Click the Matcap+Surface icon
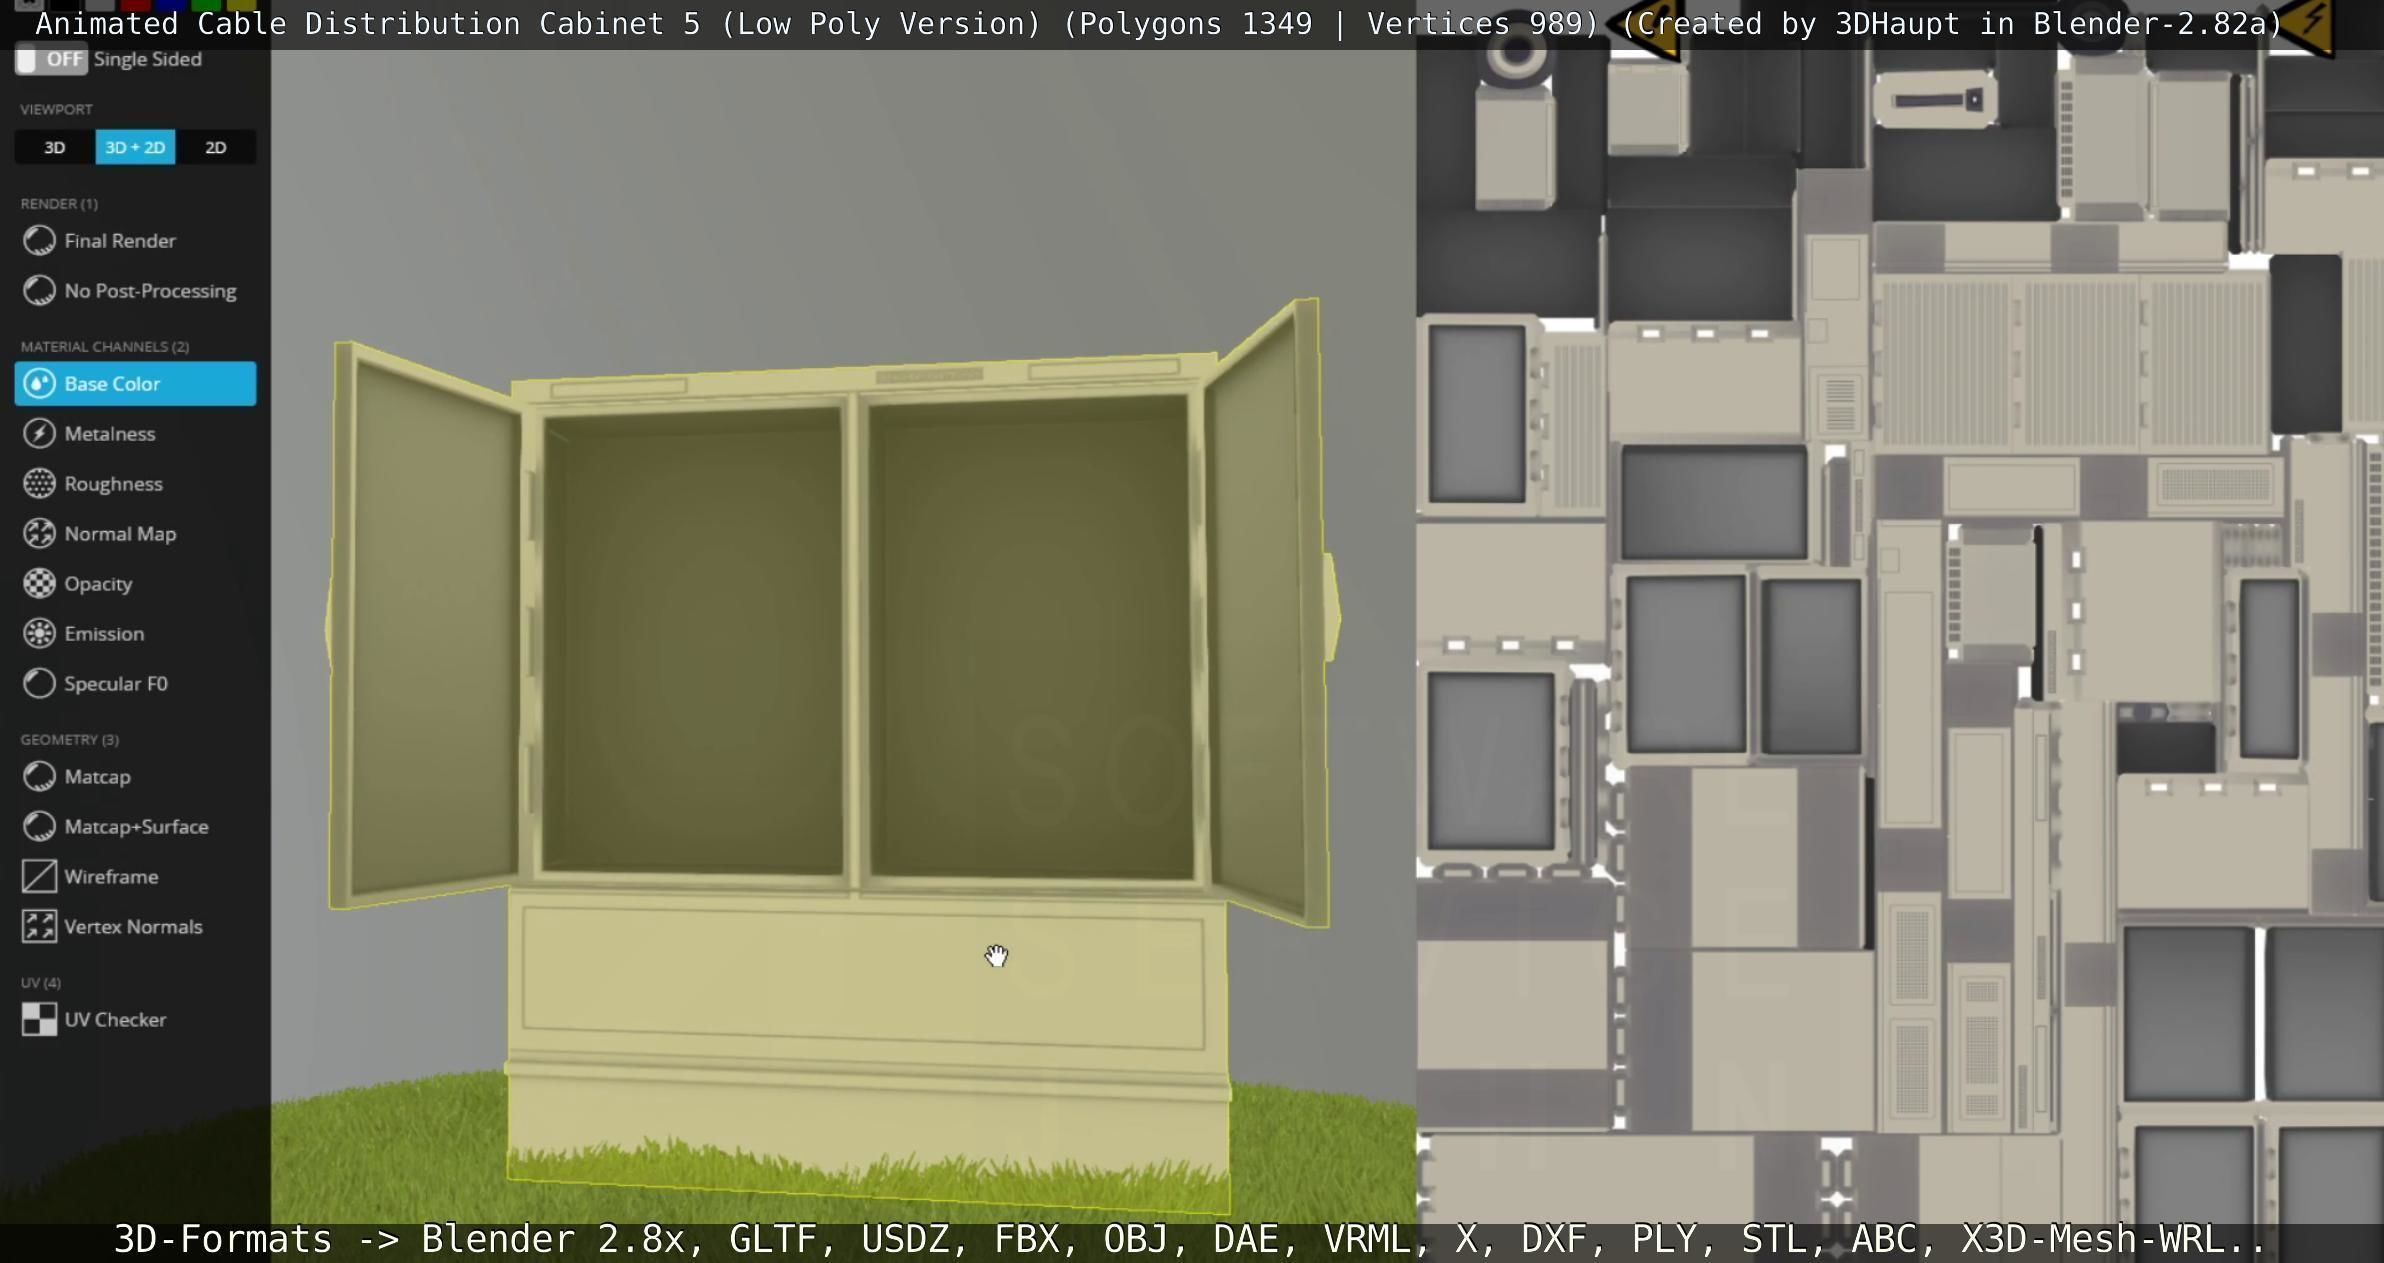The width and height of the screenshot is (2384, 1263). click(39, 827)
